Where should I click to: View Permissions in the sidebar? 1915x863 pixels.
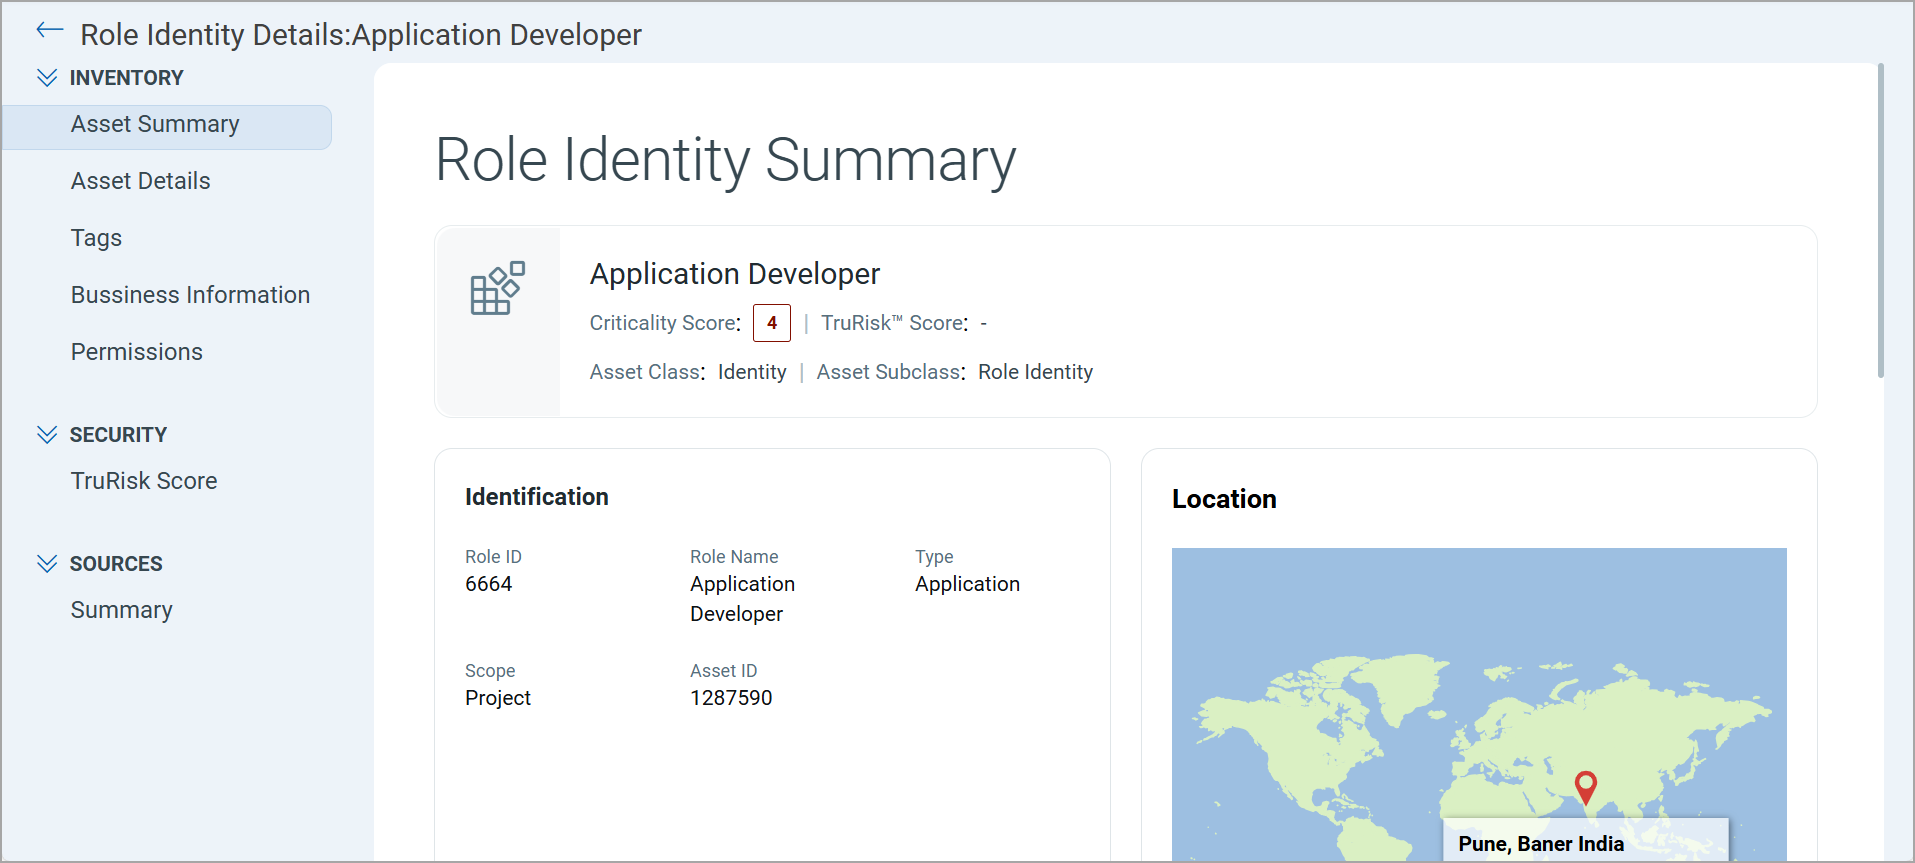(136, 352)
